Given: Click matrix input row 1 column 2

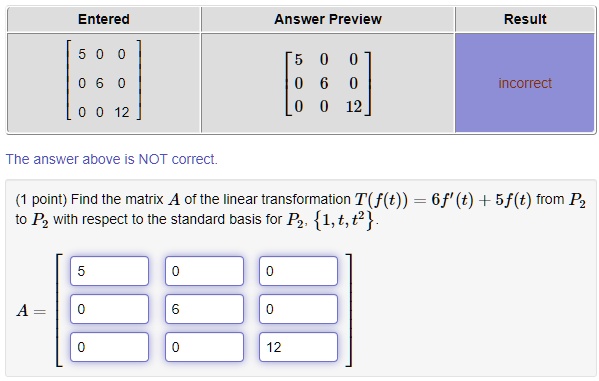Looking at the screenshot, I should point(204,271).
